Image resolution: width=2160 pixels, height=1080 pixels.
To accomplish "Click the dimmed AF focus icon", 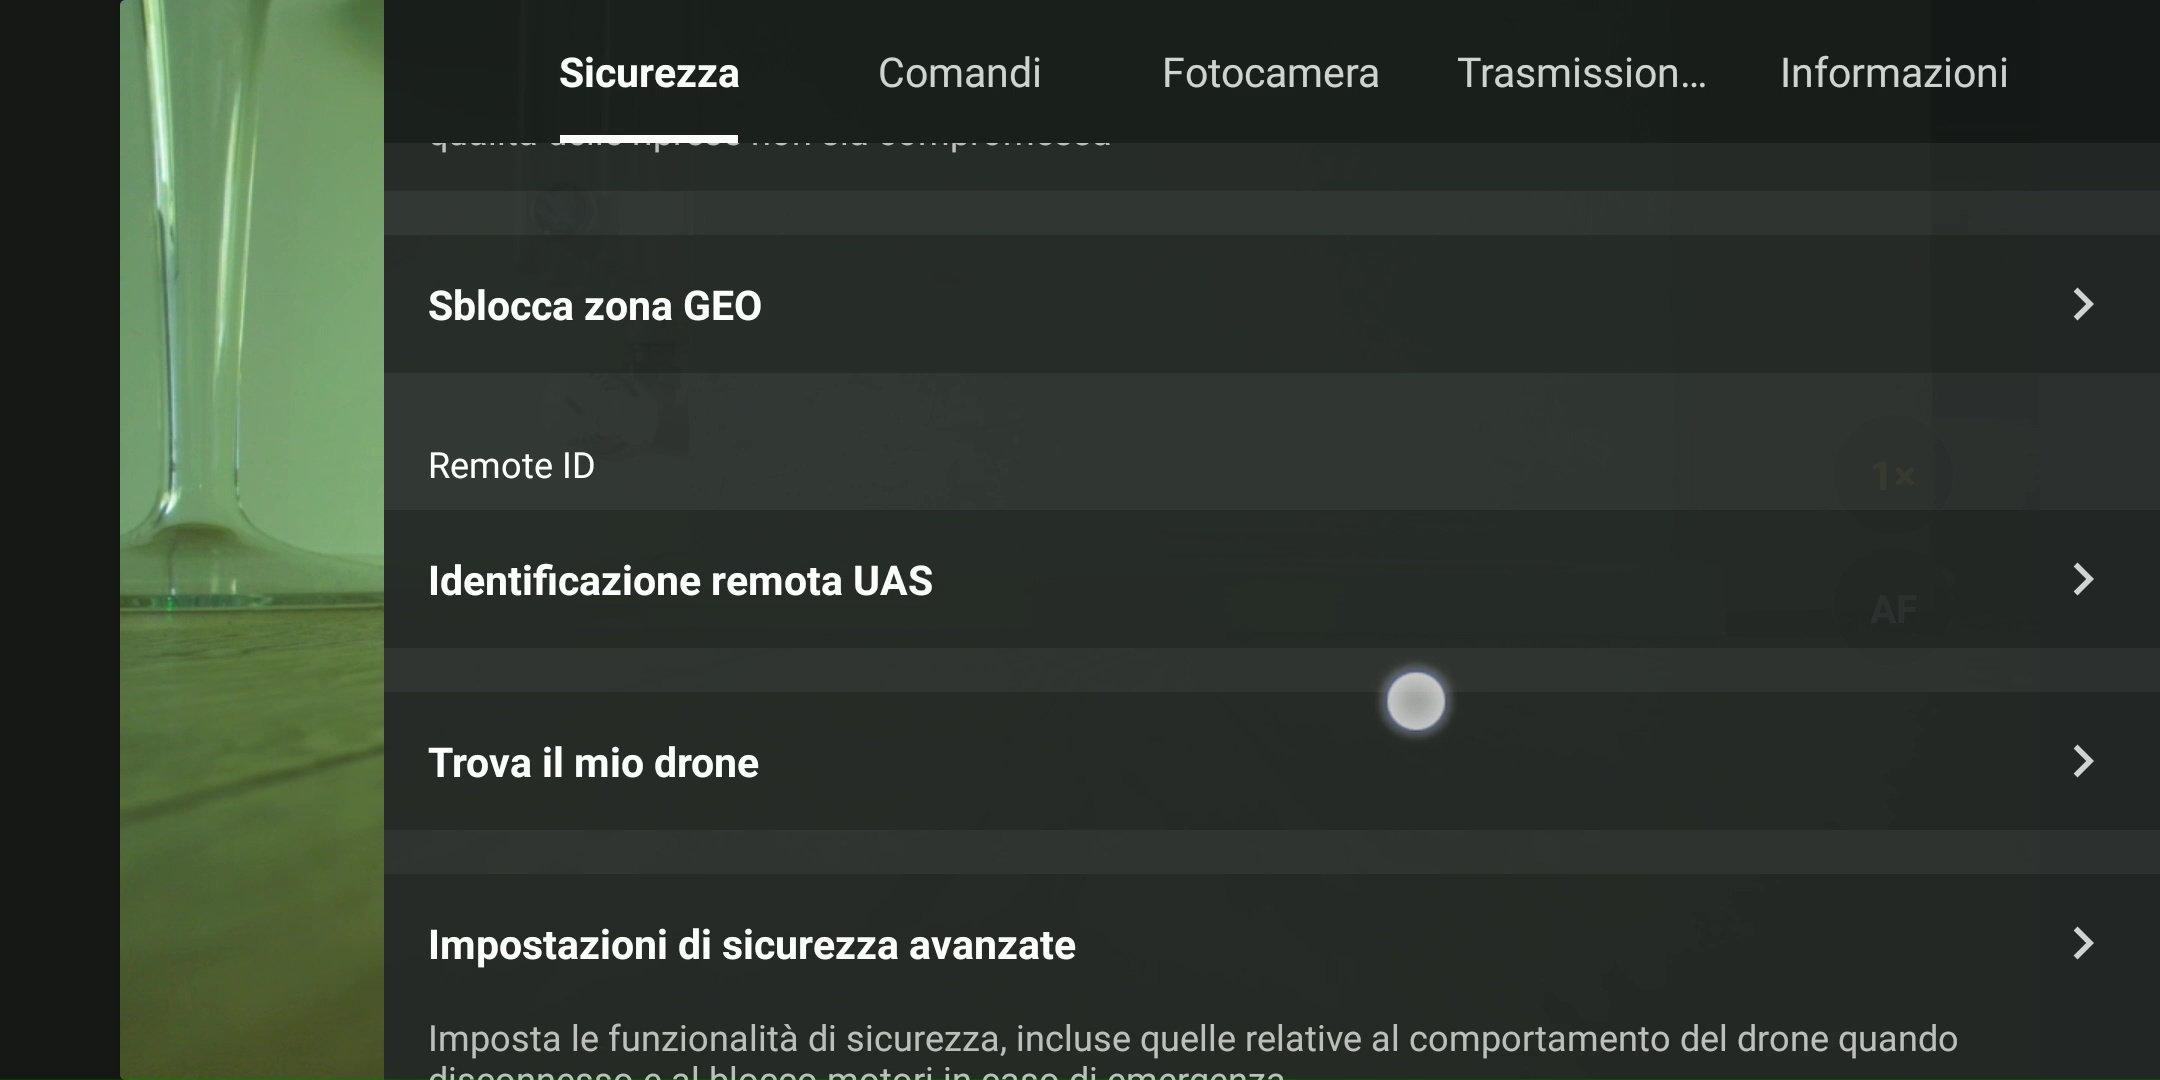I will [1893, 608].
